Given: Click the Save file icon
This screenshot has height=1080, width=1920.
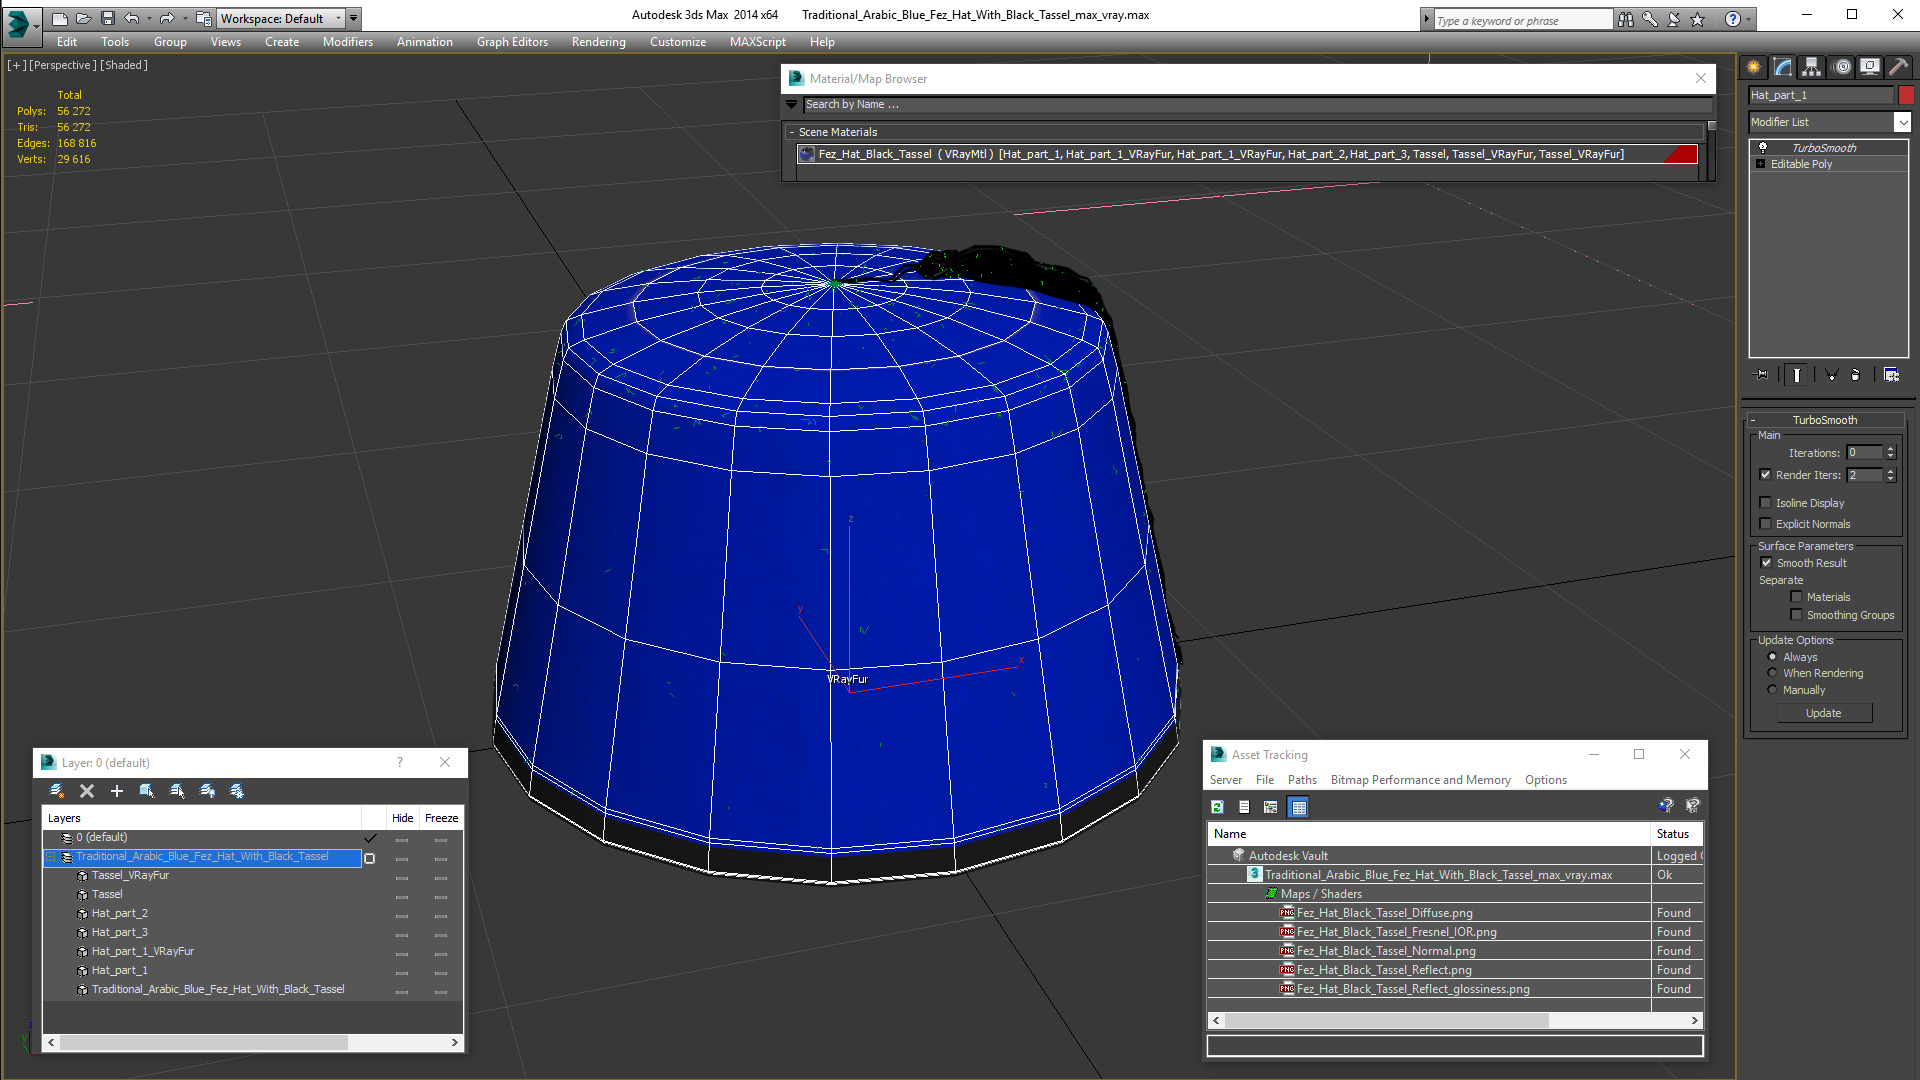Looking at the screenshot, I should [x=108, y=18].
